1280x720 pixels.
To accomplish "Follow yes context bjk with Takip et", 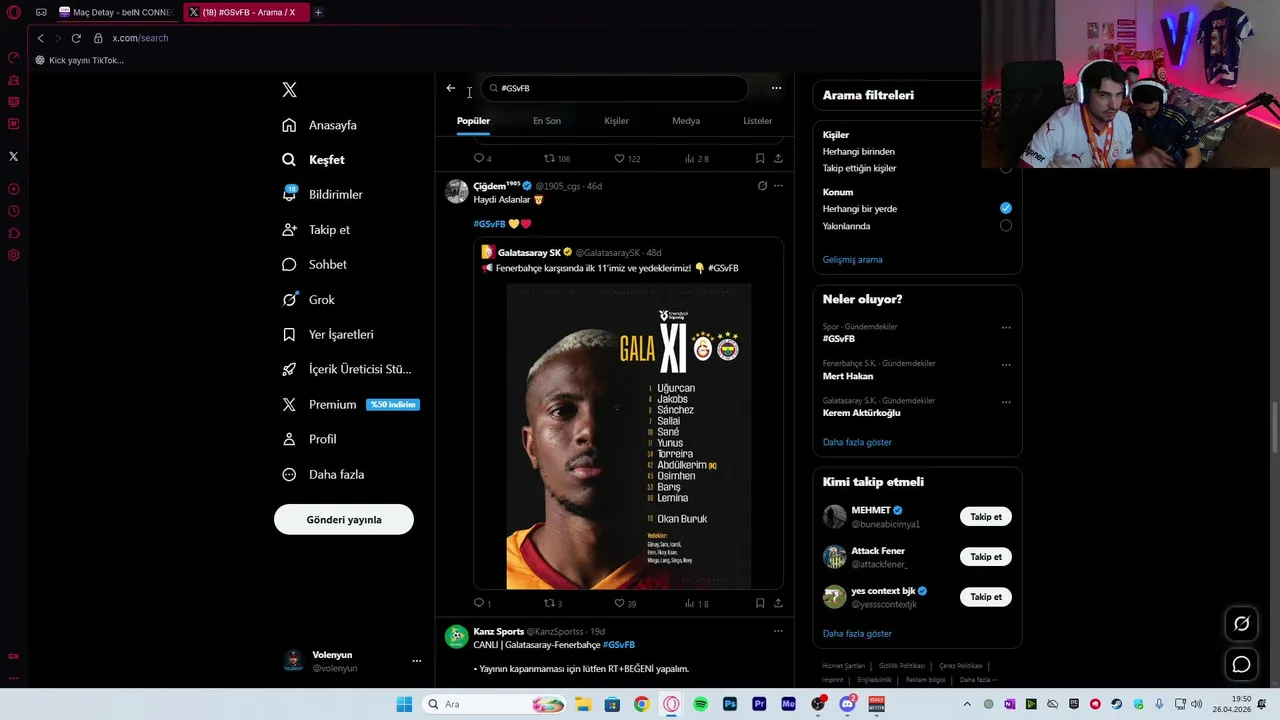I will [x=985, y=597].
